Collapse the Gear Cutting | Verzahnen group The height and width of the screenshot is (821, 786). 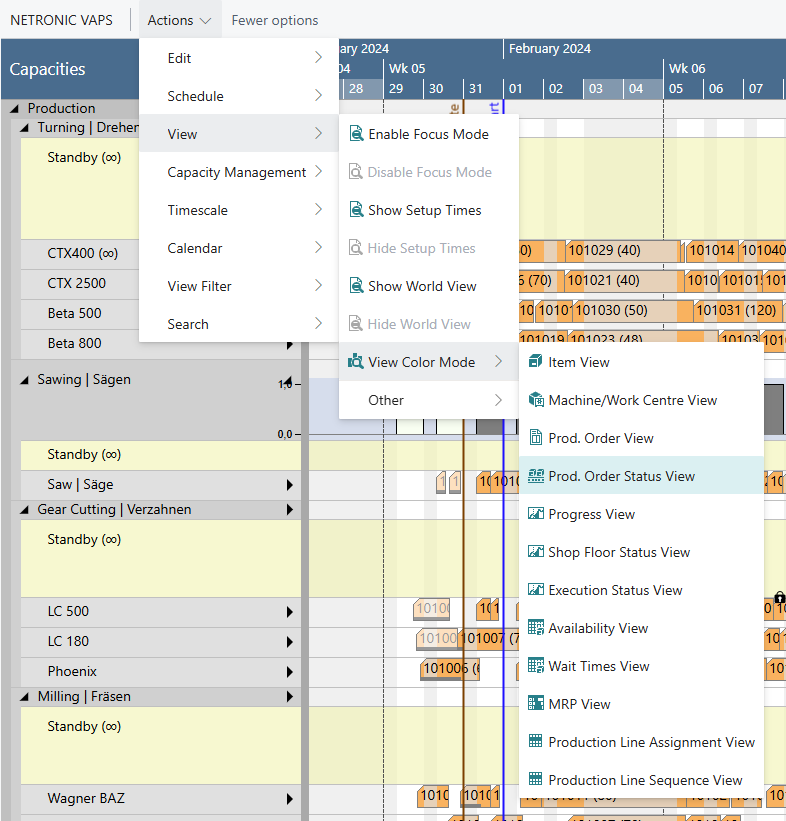(24, 509)
